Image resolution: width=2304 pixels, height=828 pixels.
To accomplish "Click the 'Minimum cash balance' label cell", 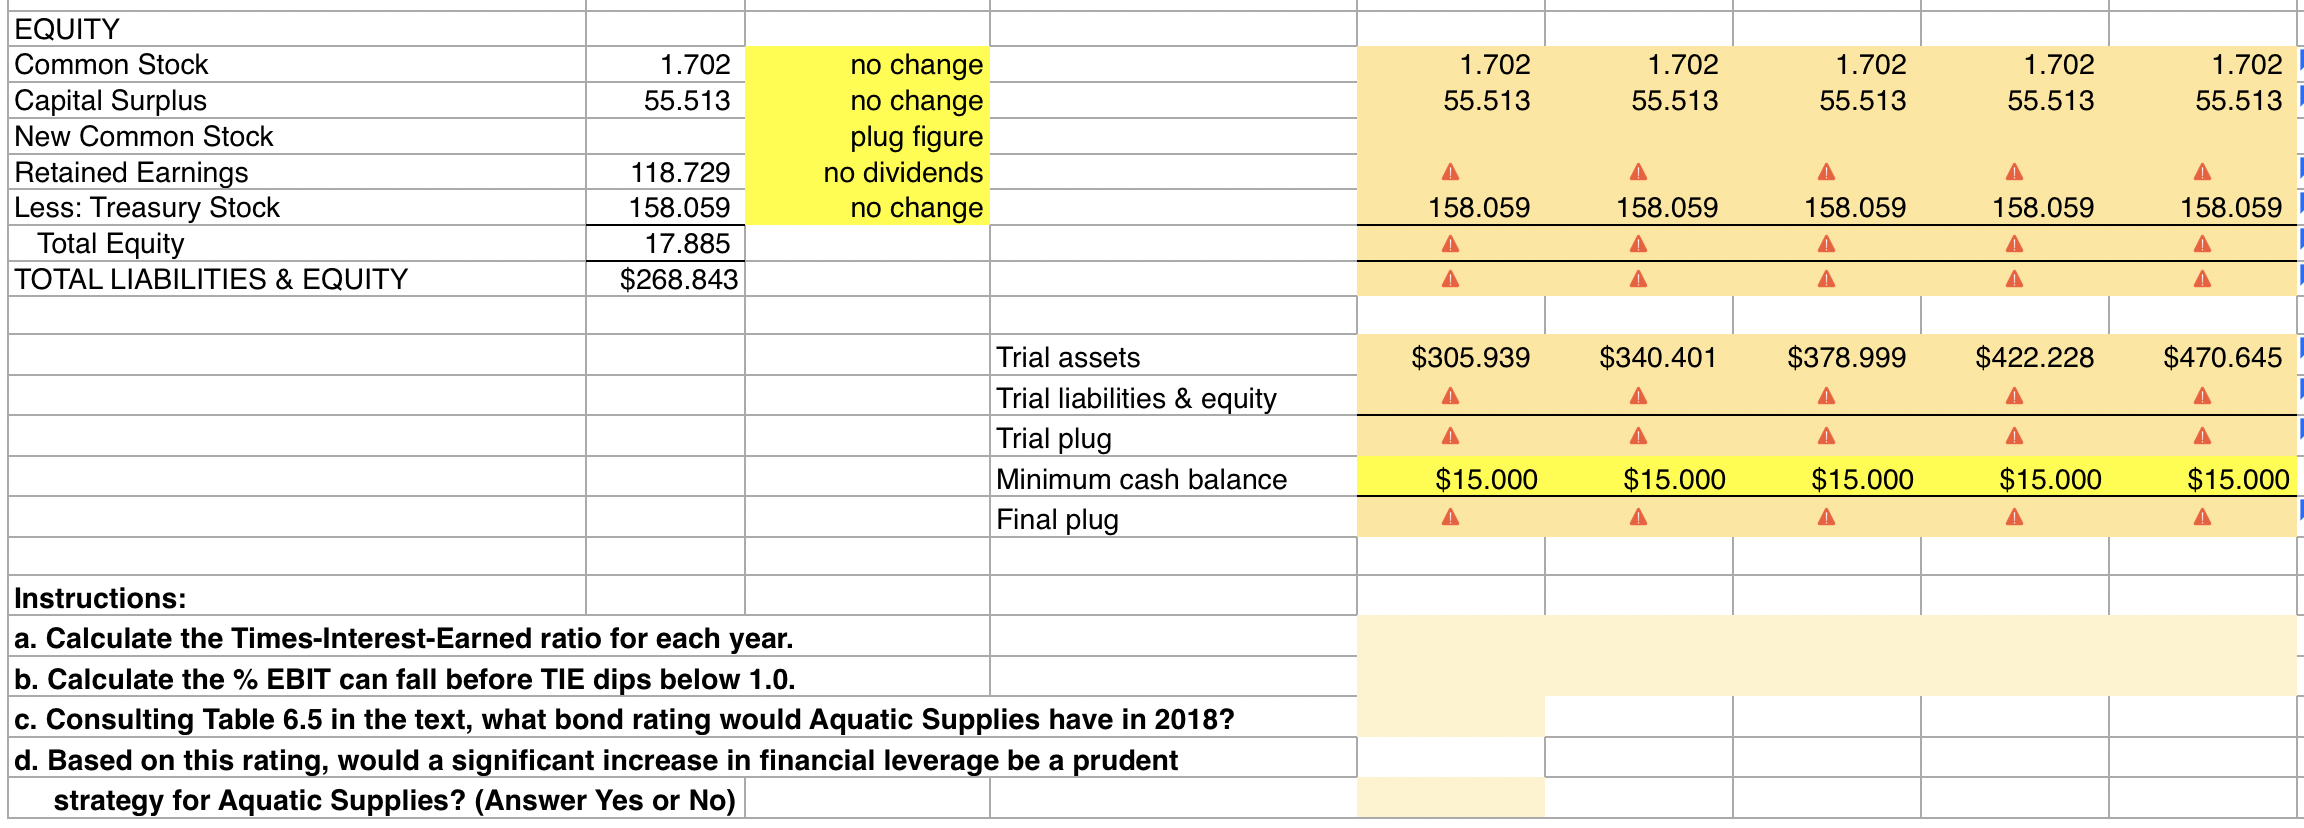I will pyautogui.click(x=1141, y=479).
